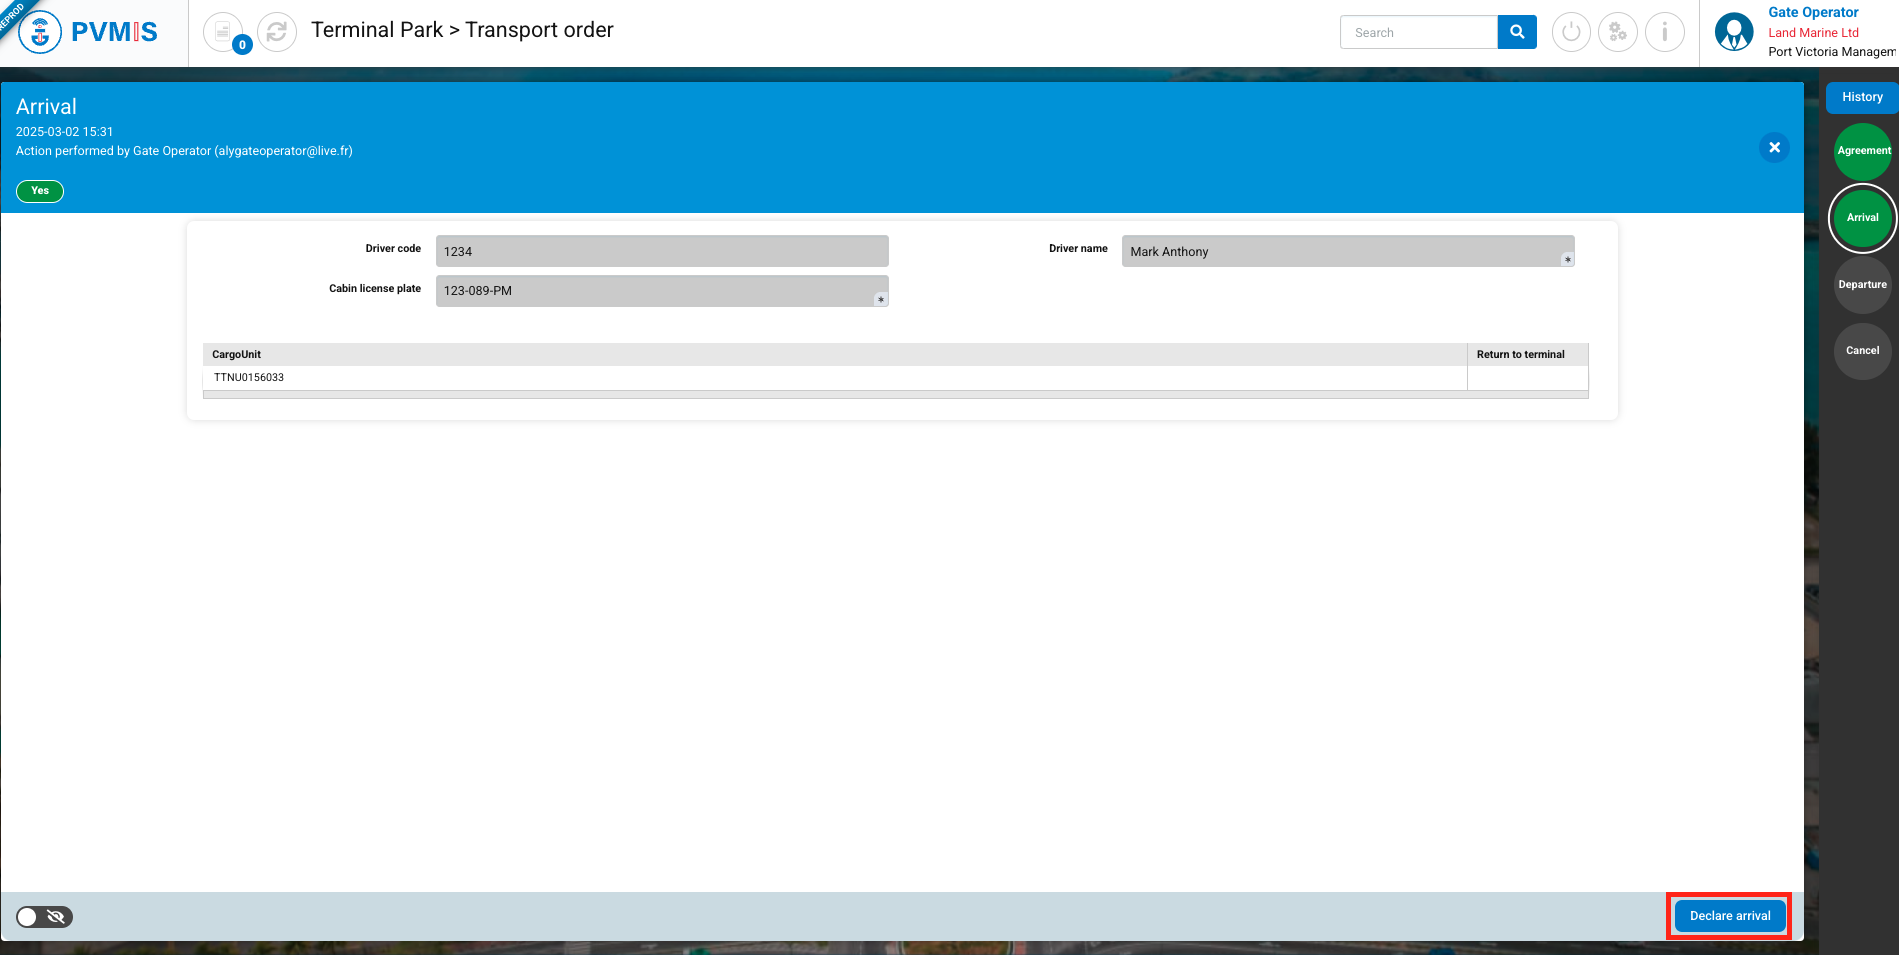Click the refresh icon in header
Screen dimensions: 1899x955
277,32
